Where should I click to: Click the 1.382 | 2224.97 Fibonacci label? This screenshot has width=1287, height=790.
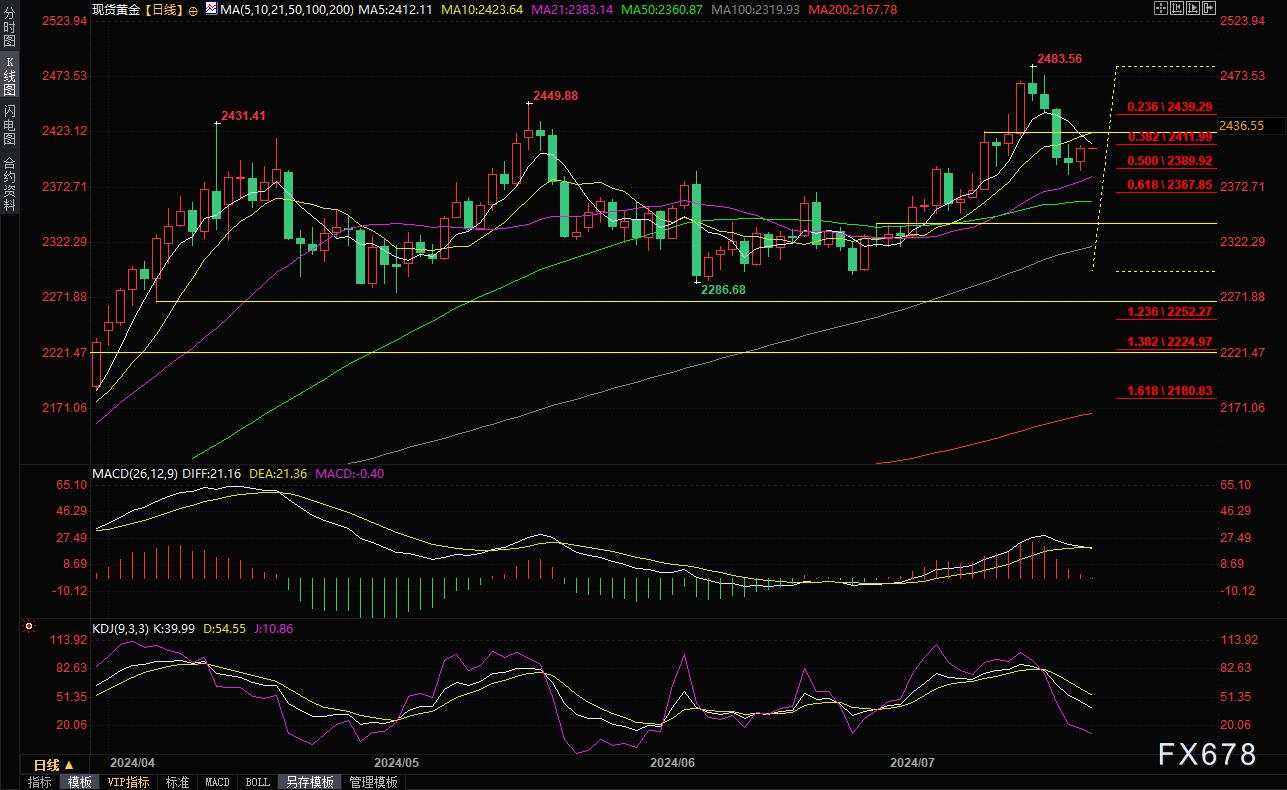pos(1169,342)
